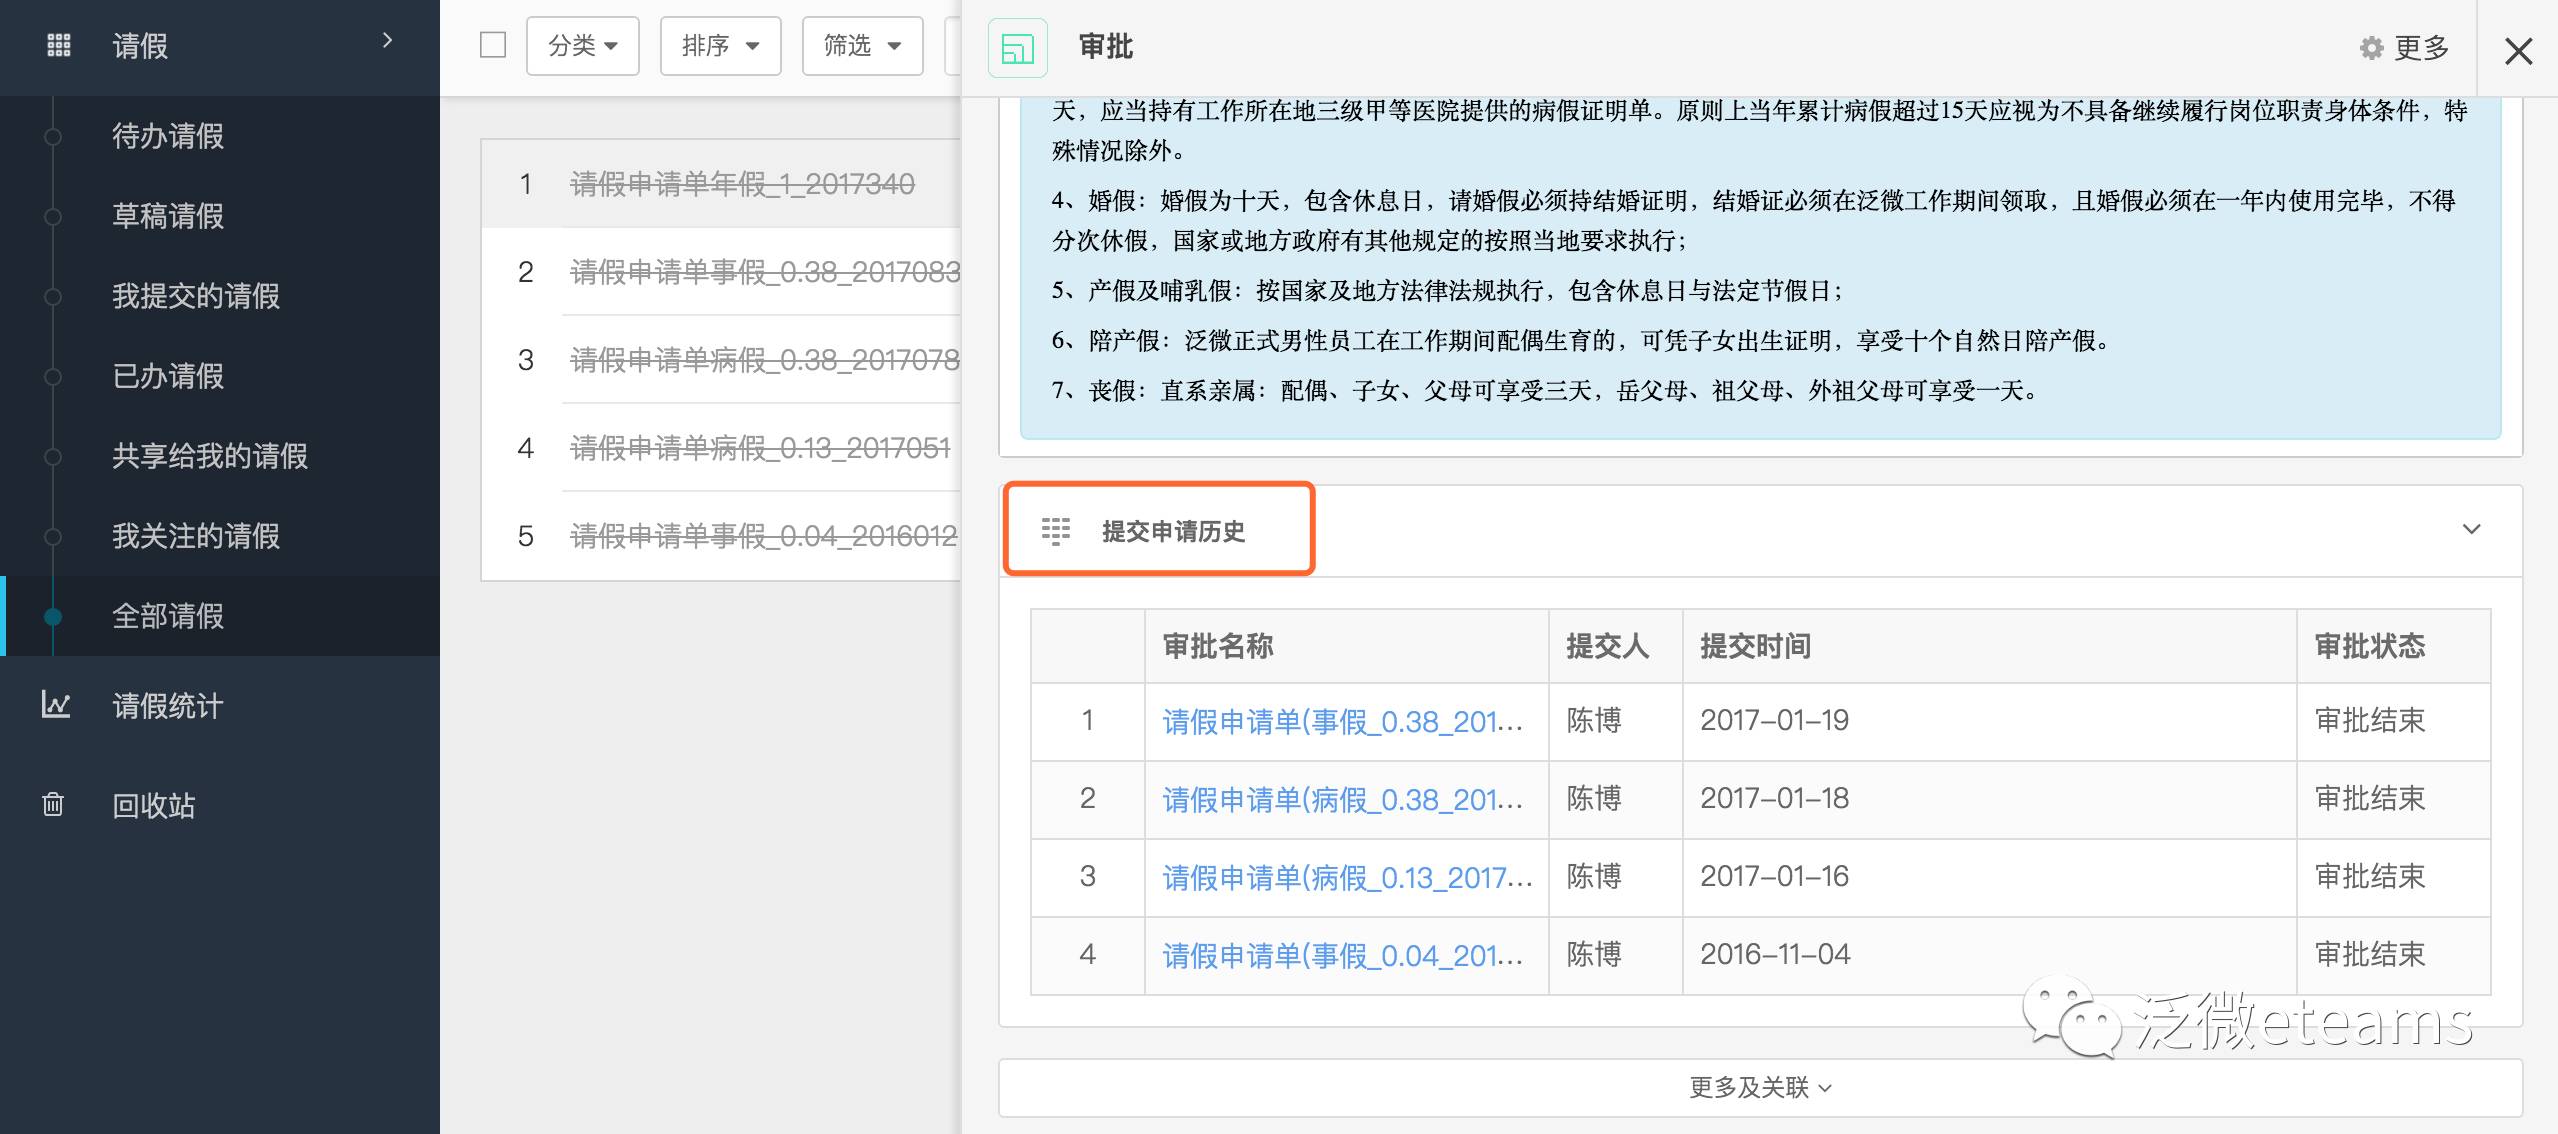Expand 更多及关联 at panel bottom
Screen dimensions: 2558x1134
[x=1759, y=1087]
